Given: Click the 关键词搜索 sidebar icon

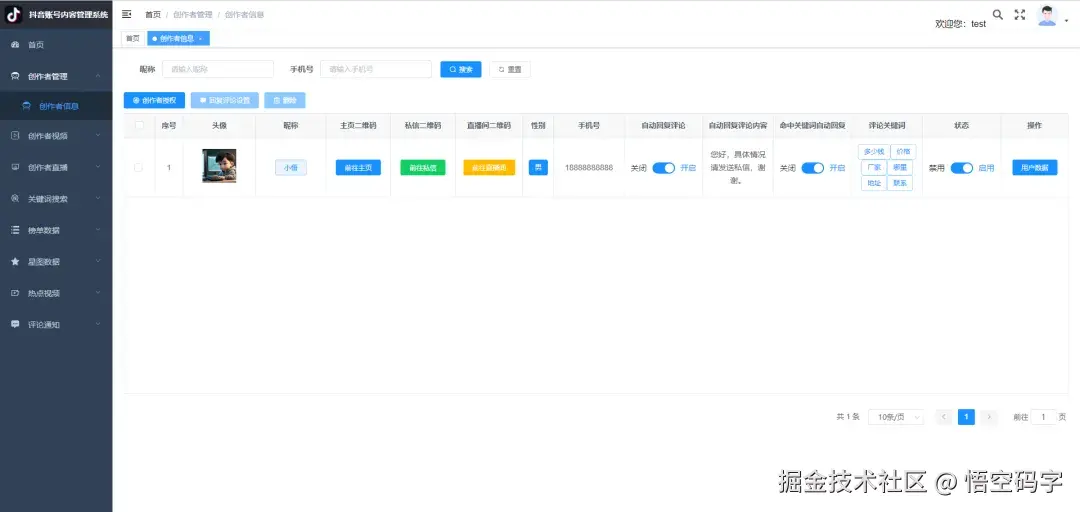Looking at the screenshot, I should click(x=15, y=198).
